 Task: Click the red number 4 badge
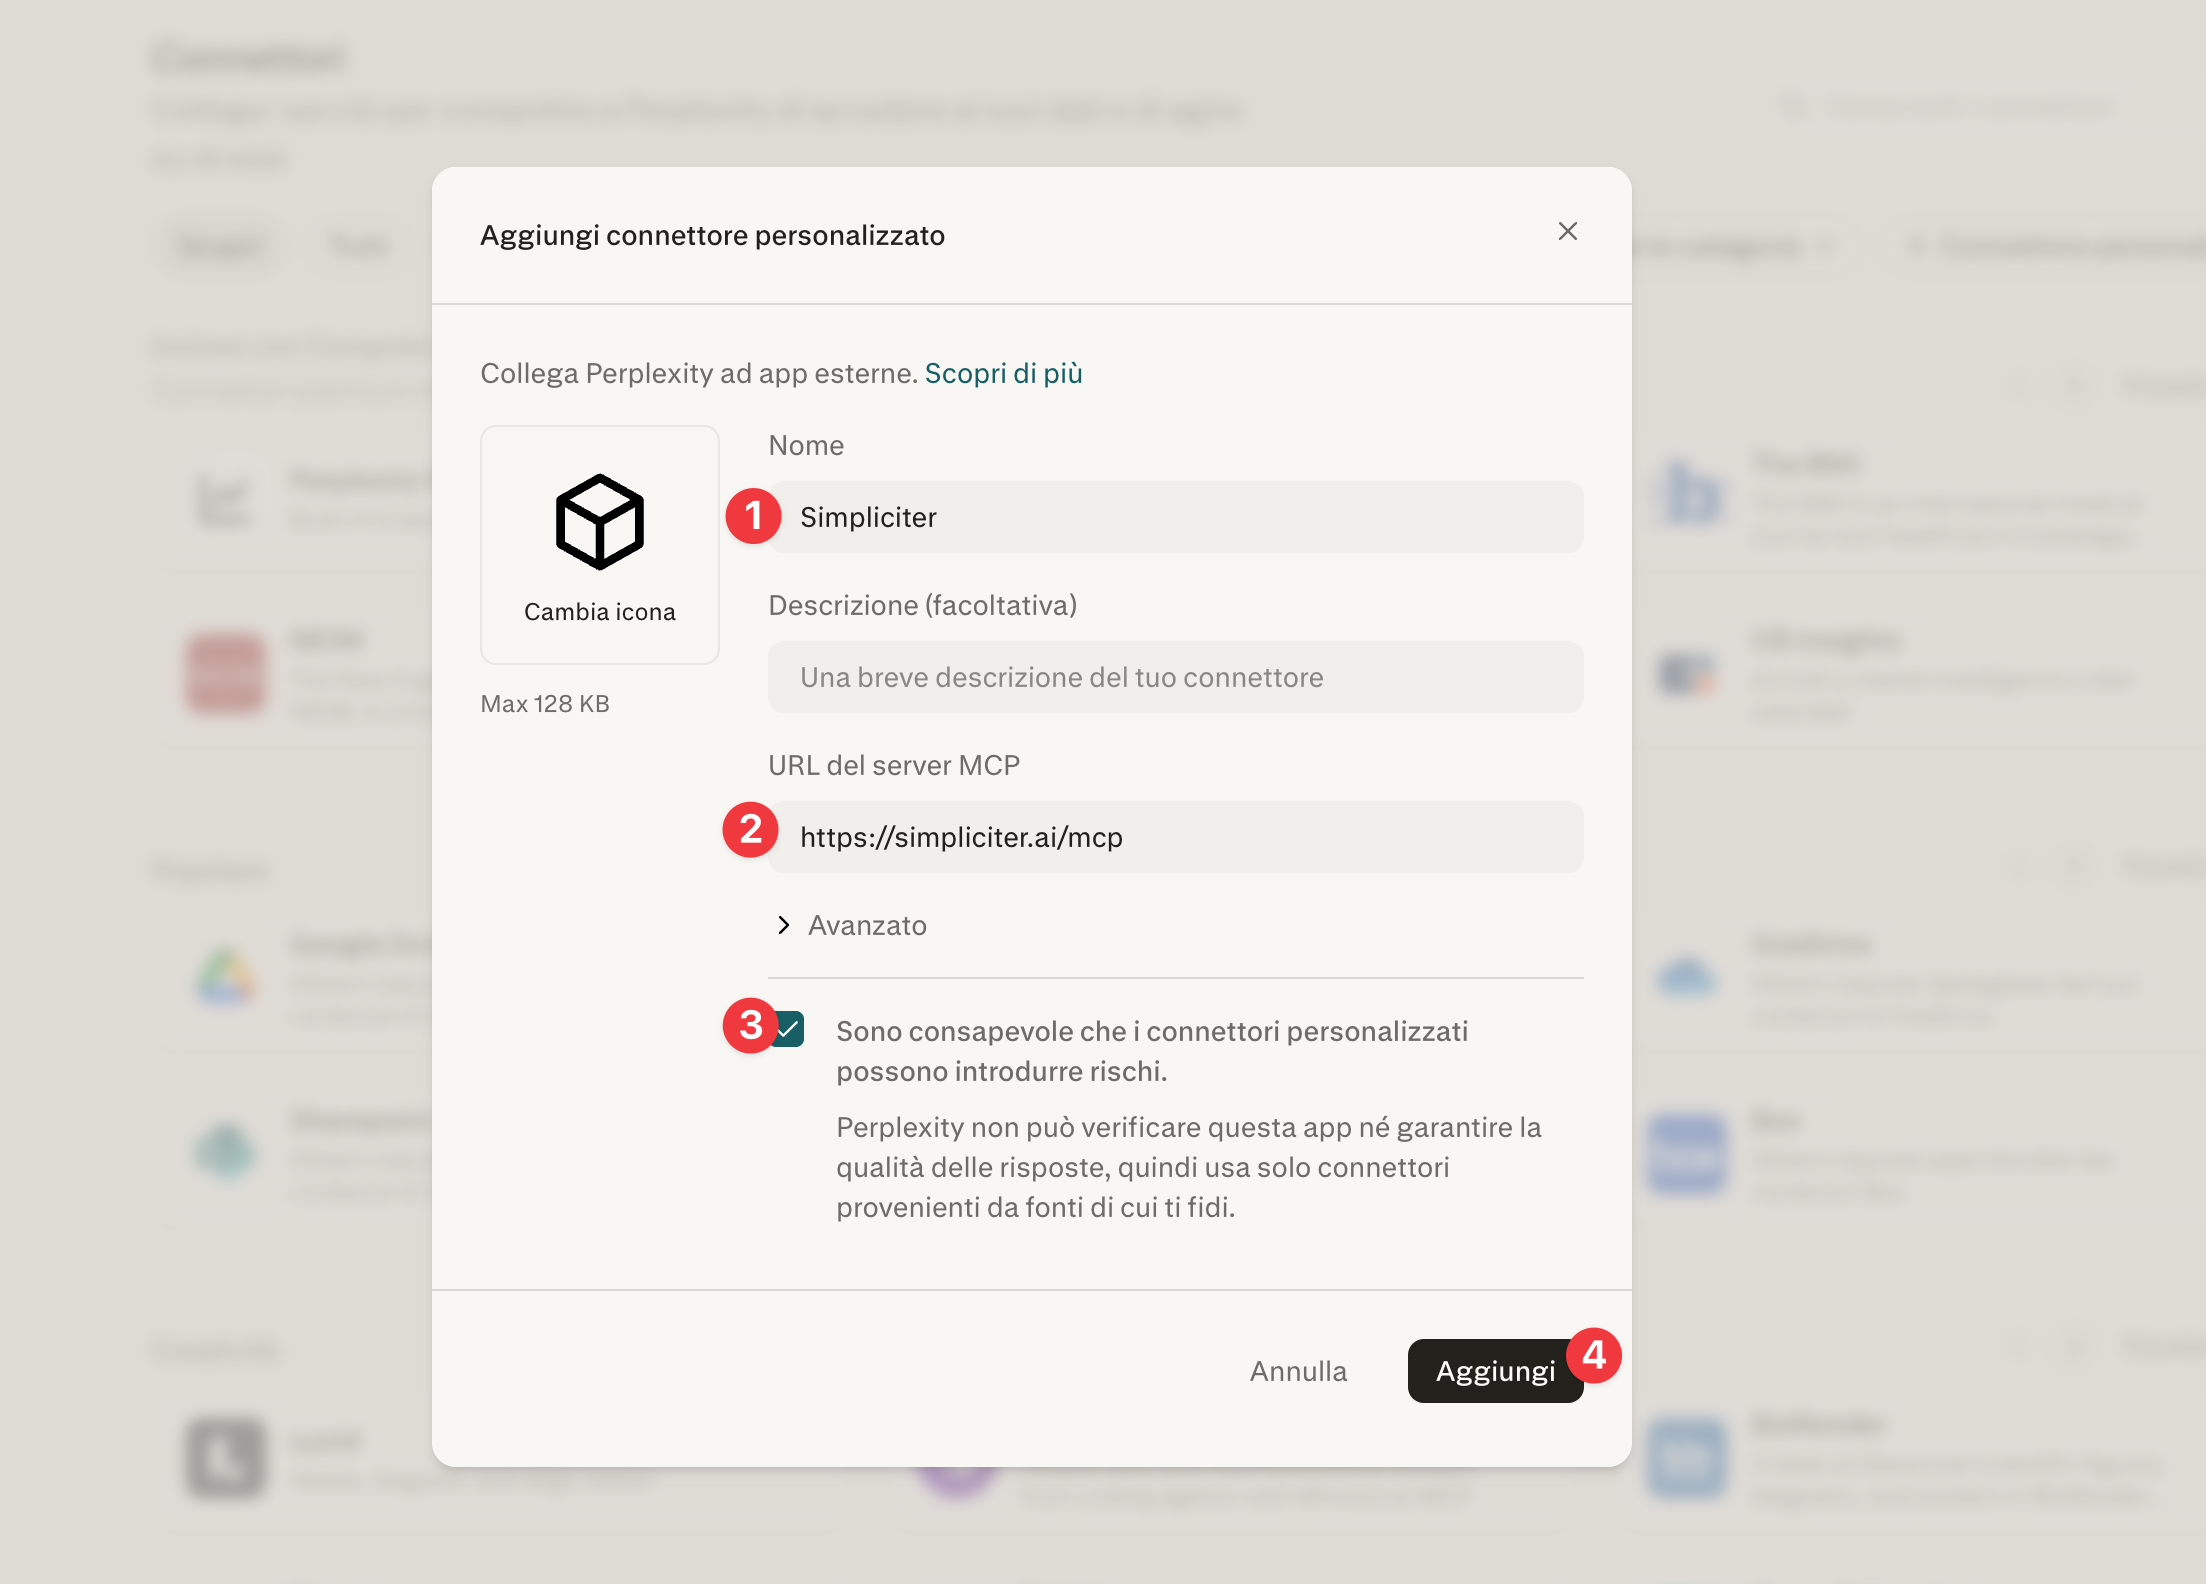(1594, 1355)
